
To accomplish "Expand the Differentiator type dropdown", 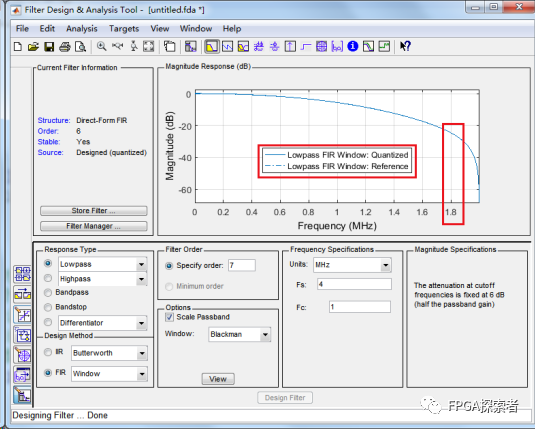I will click(141, 323).
